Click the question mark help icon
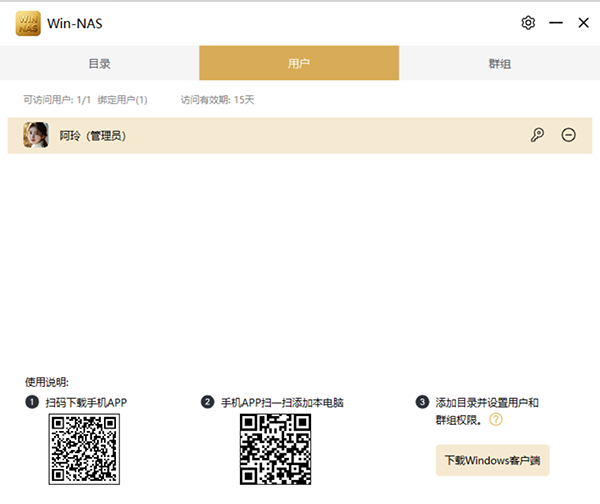 click(496, 419)
